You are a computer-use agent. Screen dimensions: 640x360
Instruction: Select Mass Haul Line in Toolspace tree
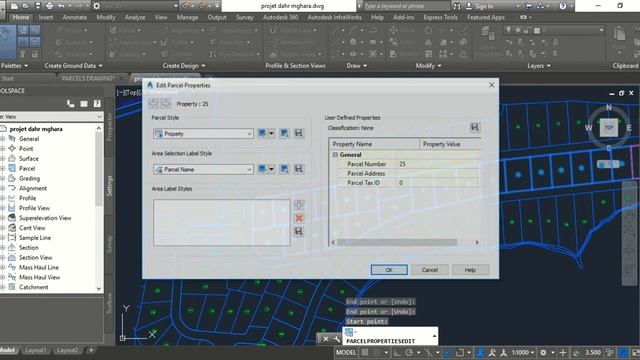click(39, 267)
